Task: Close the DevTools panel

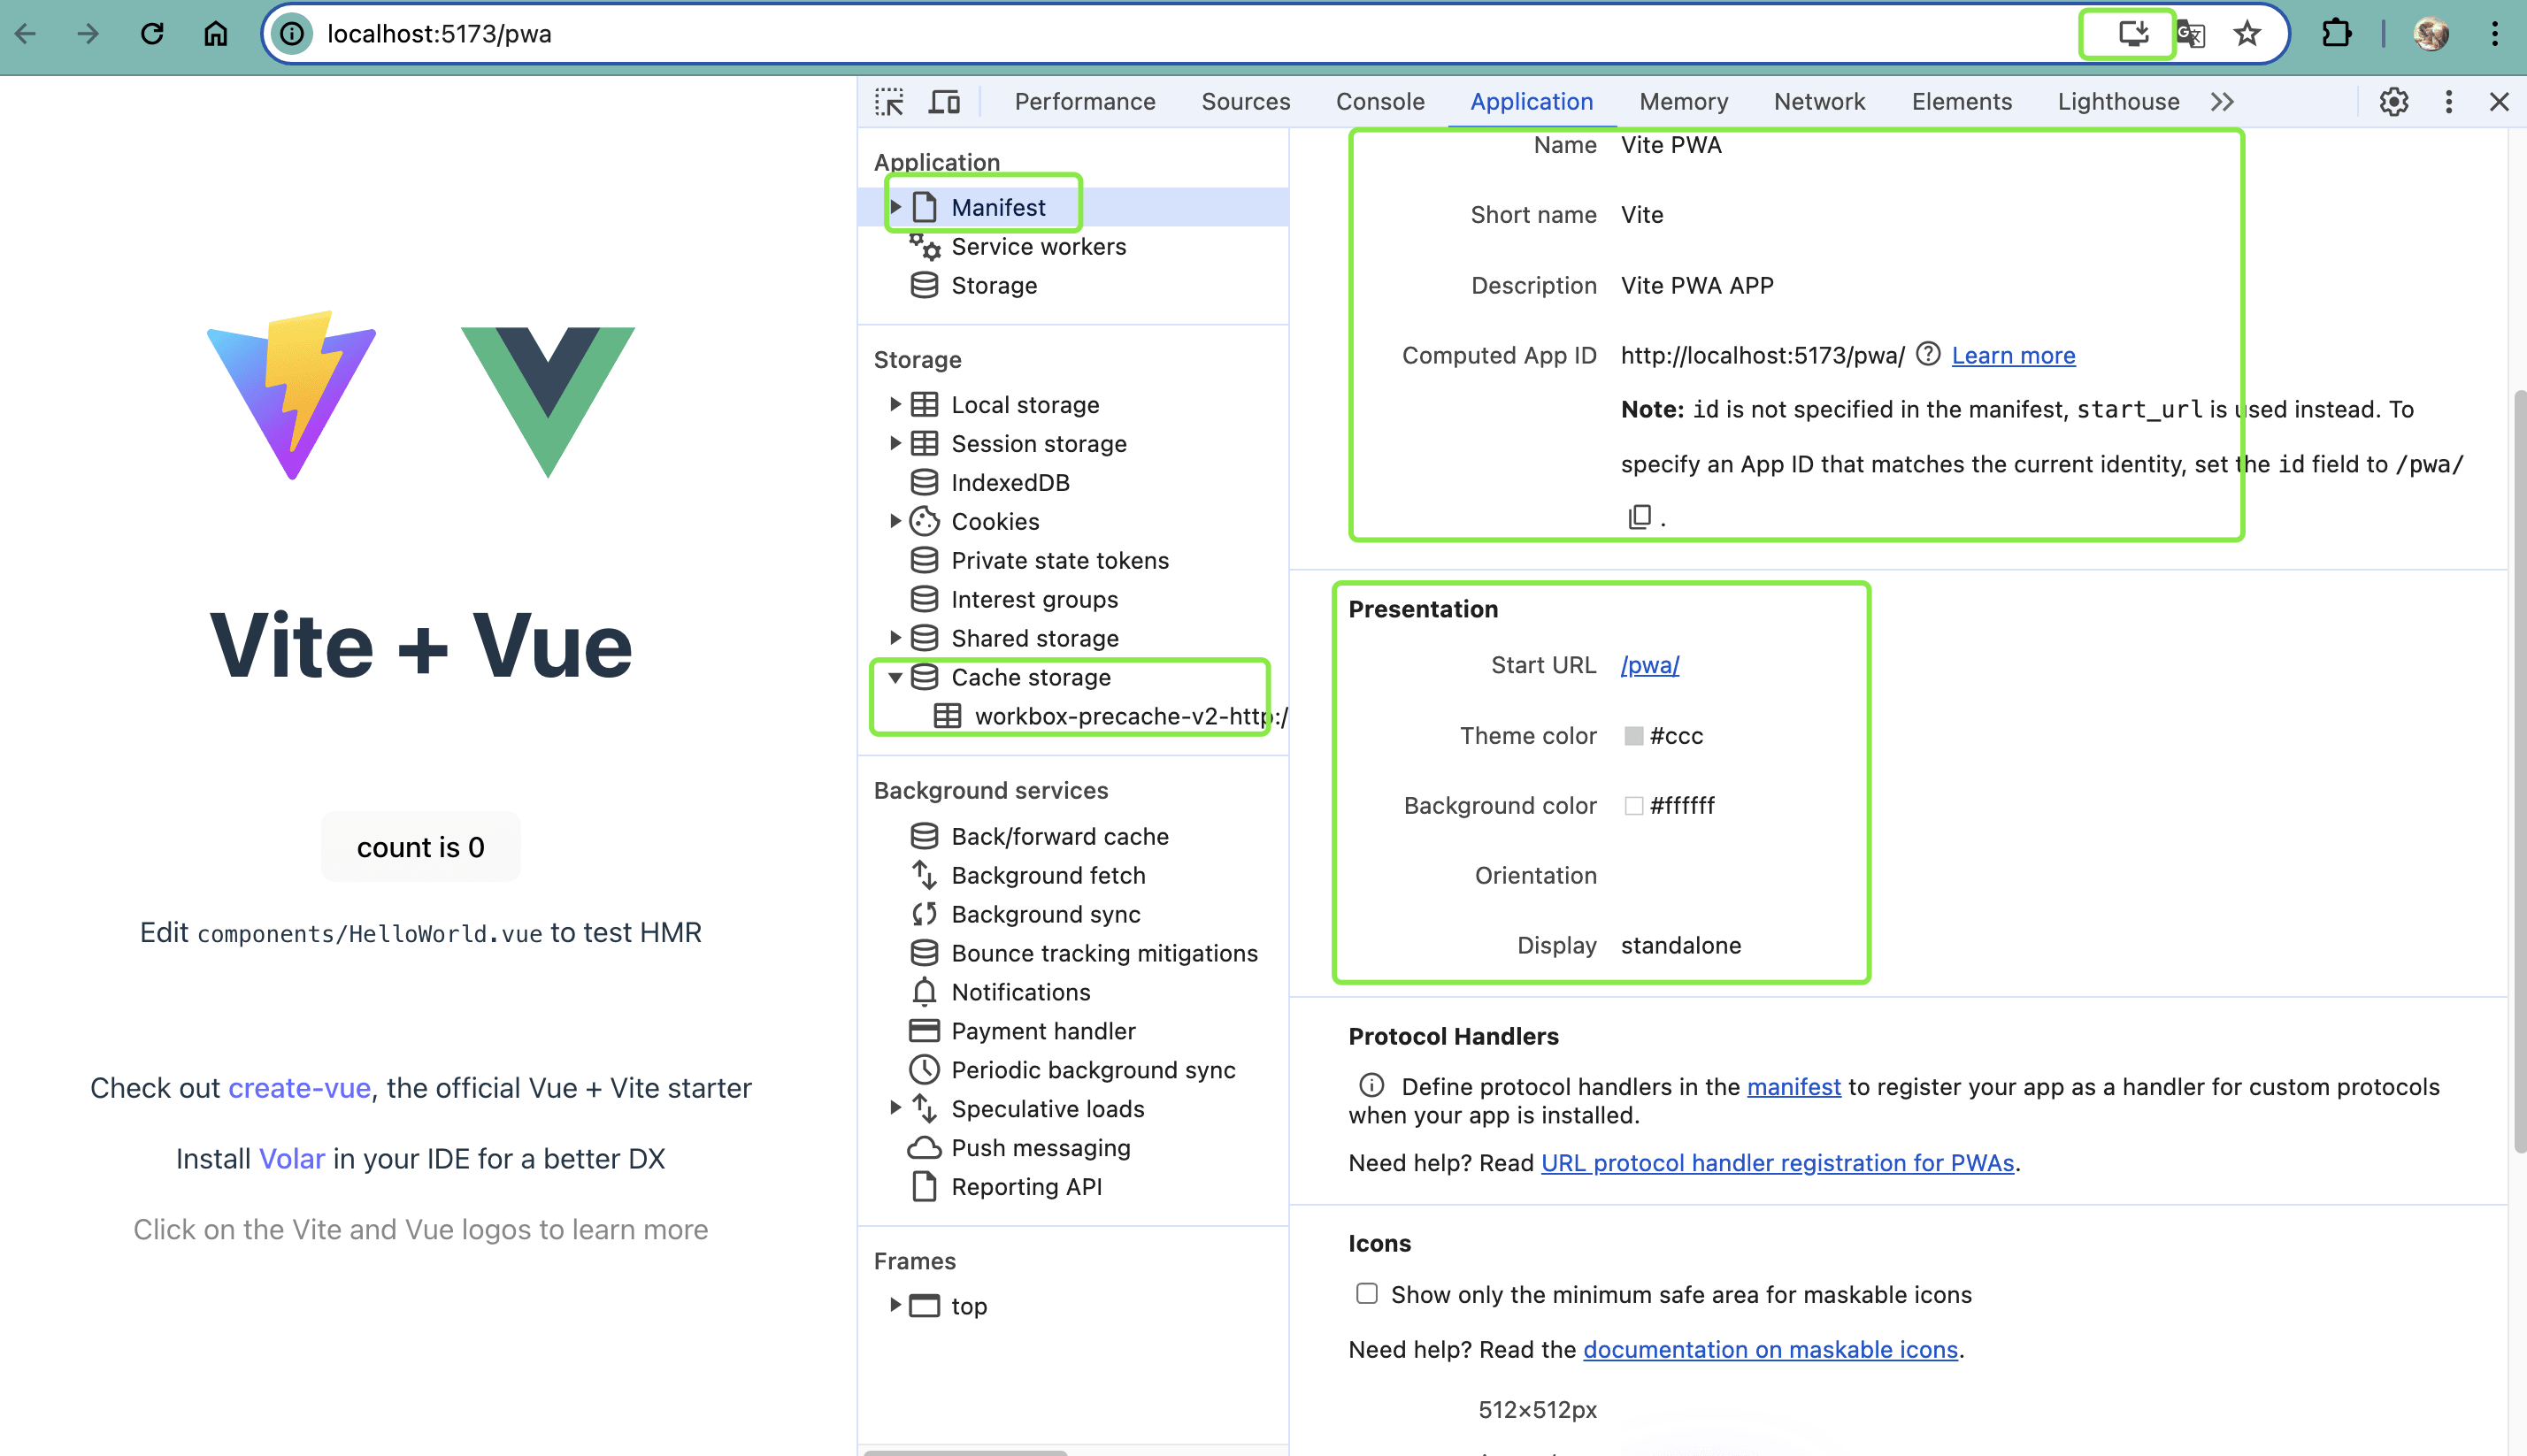Action: [2499, 102]
